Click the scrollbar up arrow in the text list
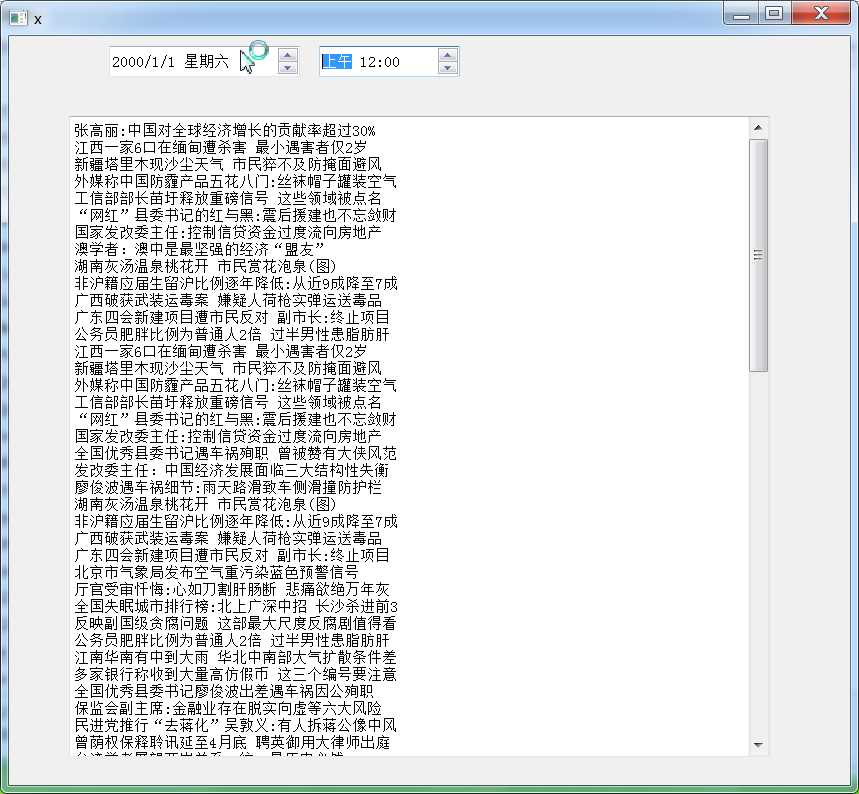The height and width of the screenshot is (794, 859). (758, 128)
